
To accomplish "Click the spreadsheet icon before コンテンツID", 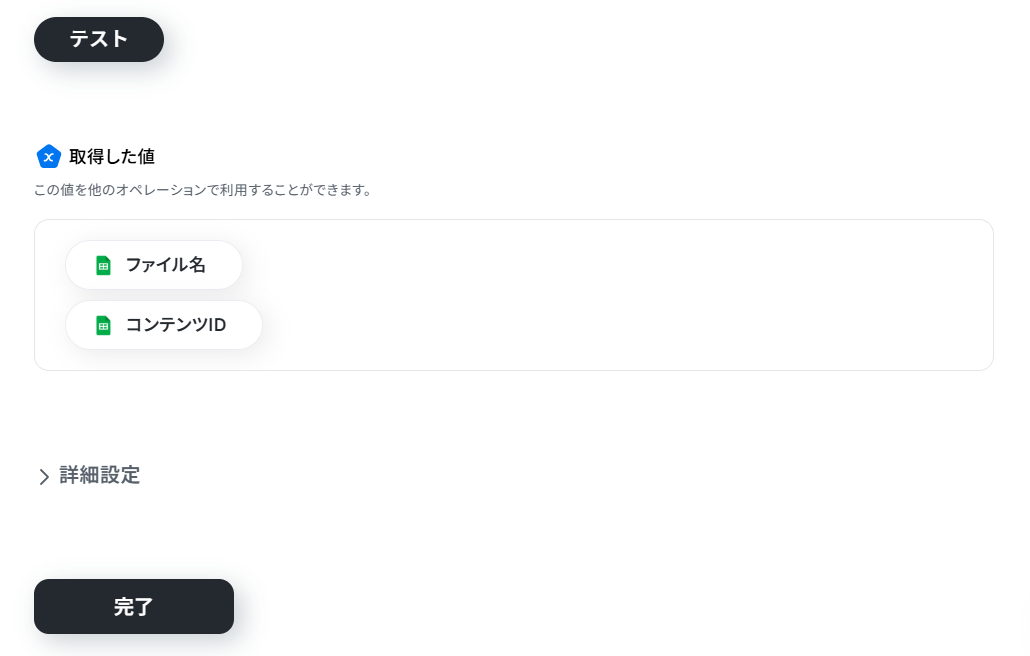I will [103, 325].
